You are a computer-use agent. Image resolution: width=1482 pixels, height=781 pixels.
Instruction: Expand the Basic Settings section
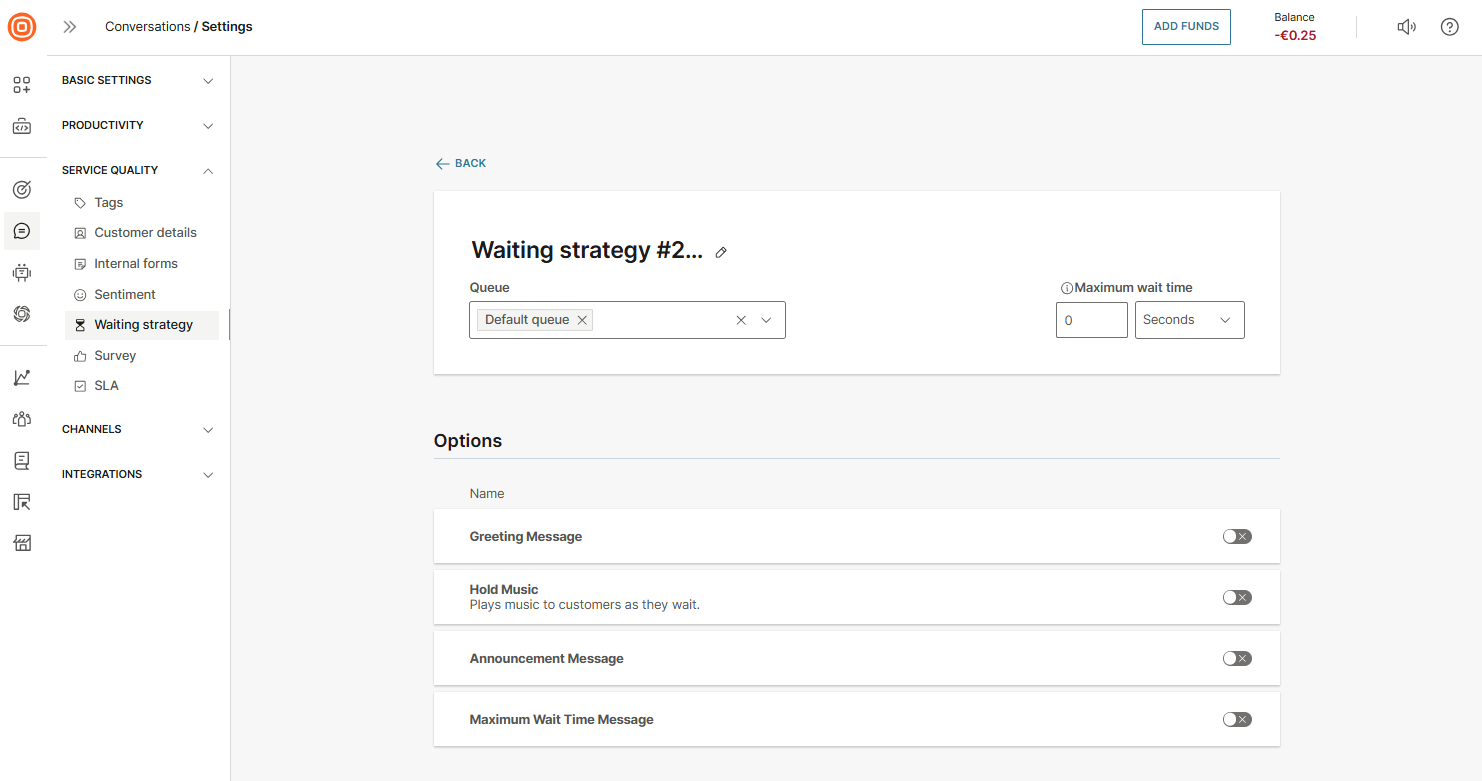(x=138, y=80)
